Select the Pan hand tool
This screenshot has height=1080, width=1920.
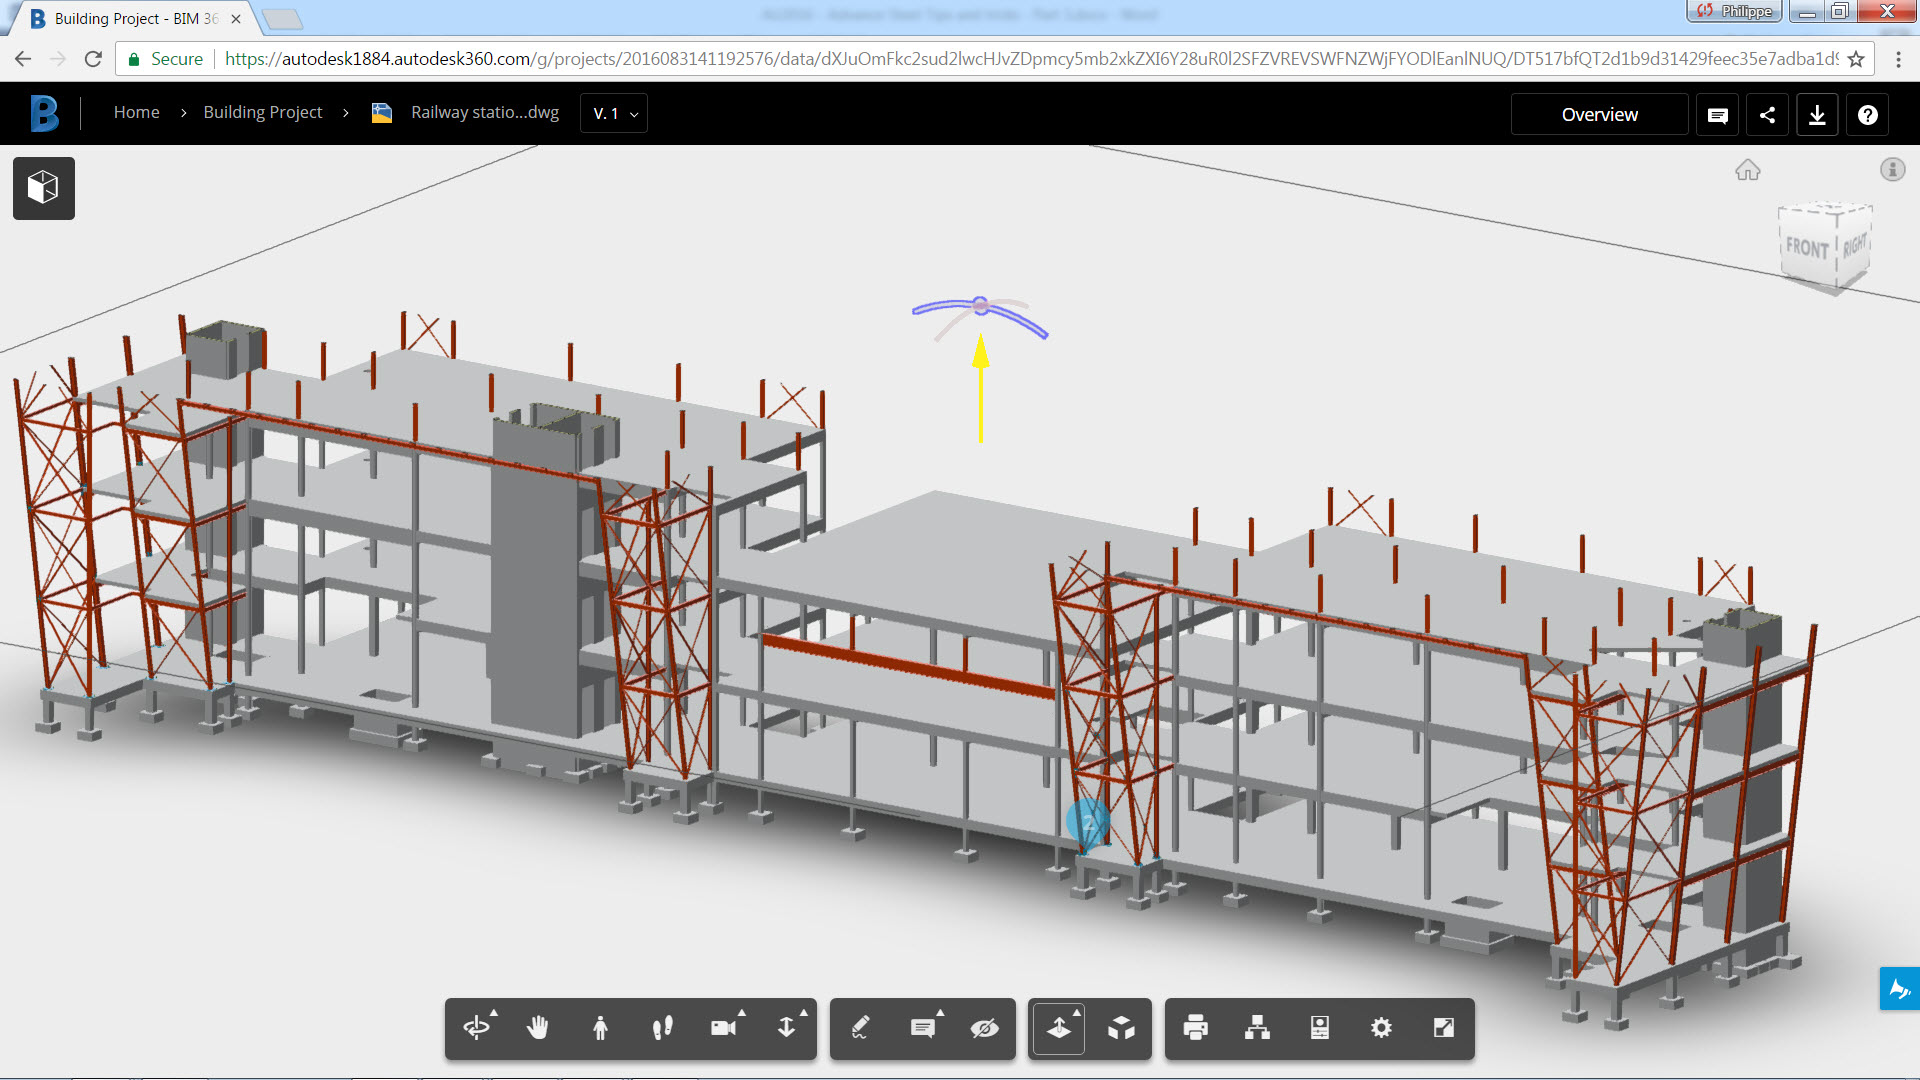pos(538,1028)
